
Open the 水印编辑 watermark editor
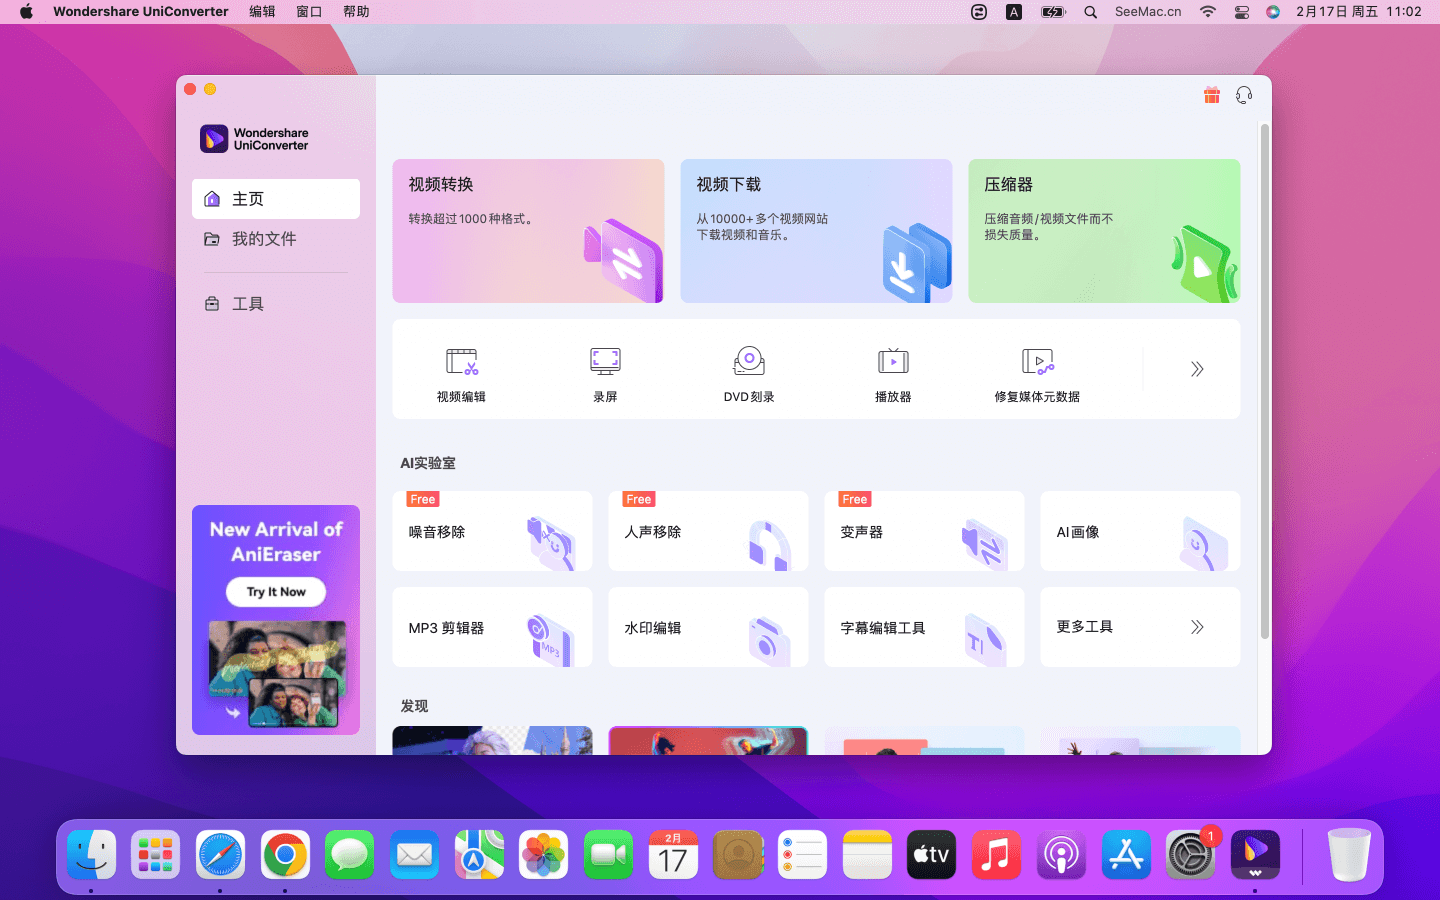point(708,627)
